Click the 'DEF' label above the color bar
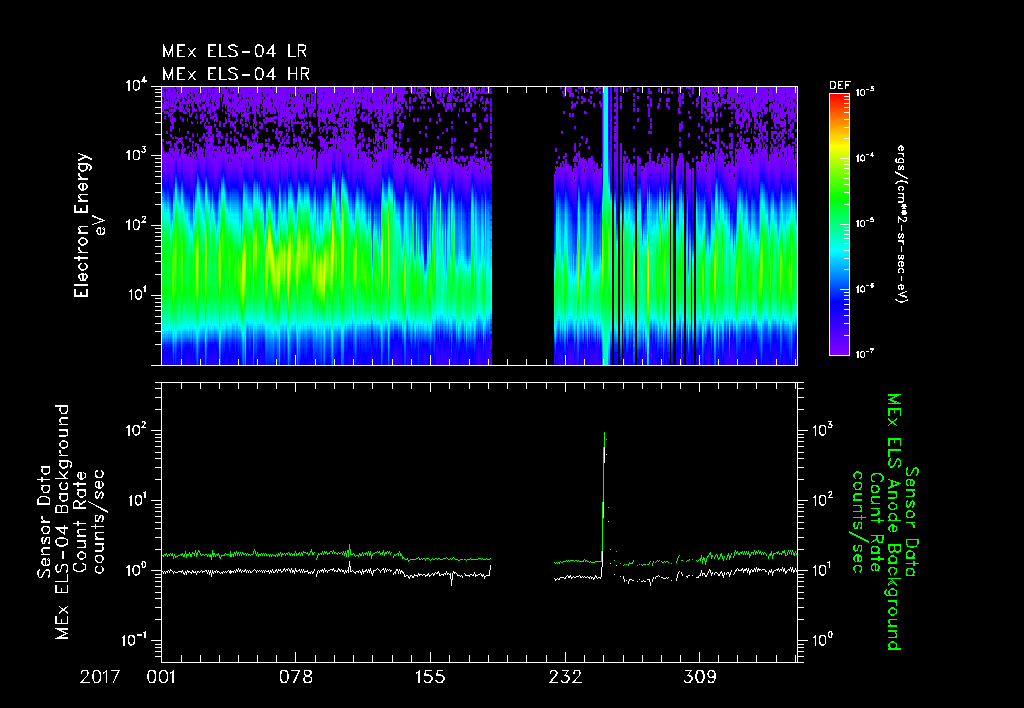 pyautogui.click(x=839, y=86)
